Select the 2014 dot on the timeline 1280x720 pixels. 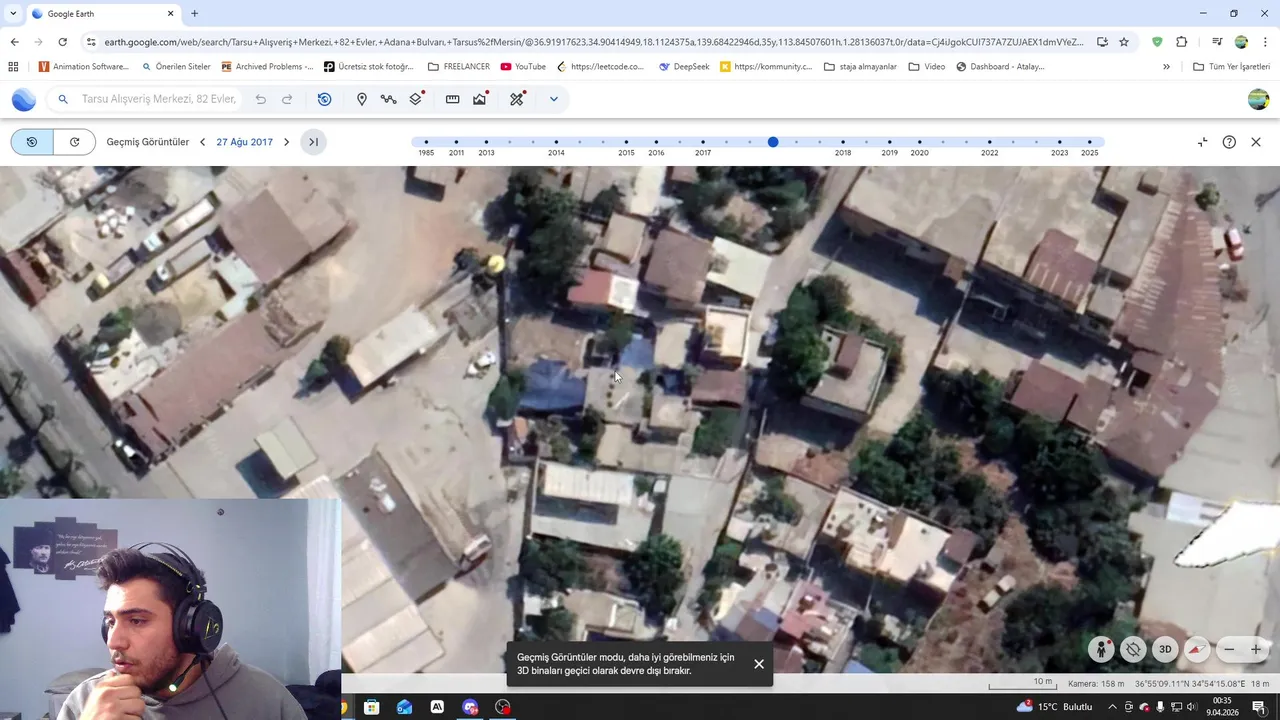556,142
